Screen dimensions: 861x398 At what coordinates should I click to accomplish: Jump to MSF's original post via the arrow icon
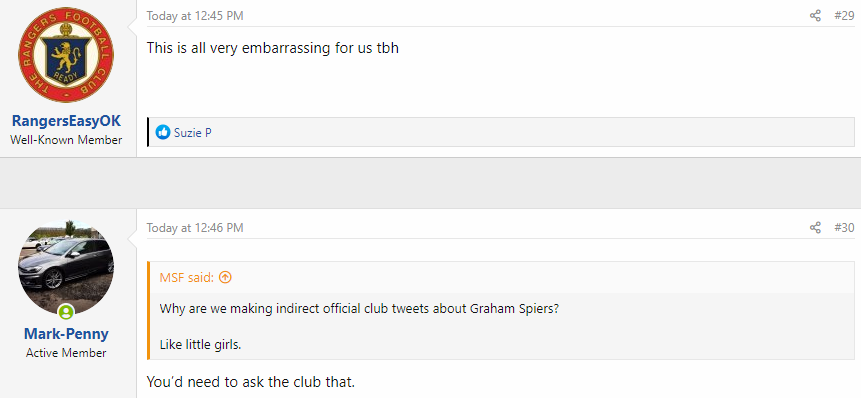pos(225,278)
